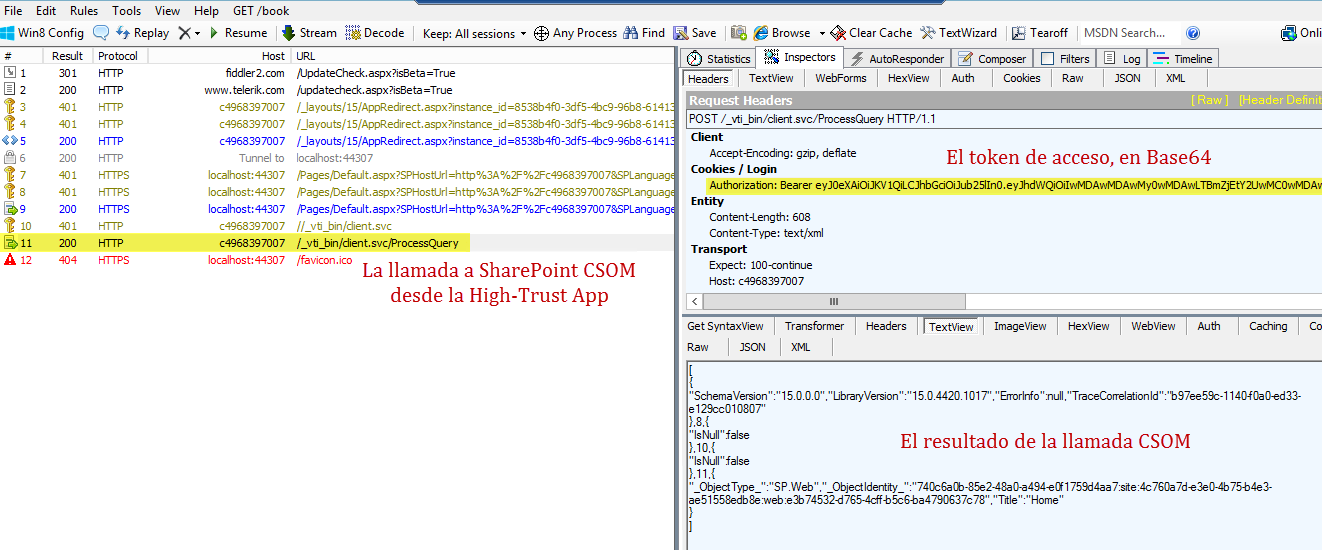1322x550 pixels.
Task: Click the [Raw] link in Request Headers
Action: [1210, 100]
